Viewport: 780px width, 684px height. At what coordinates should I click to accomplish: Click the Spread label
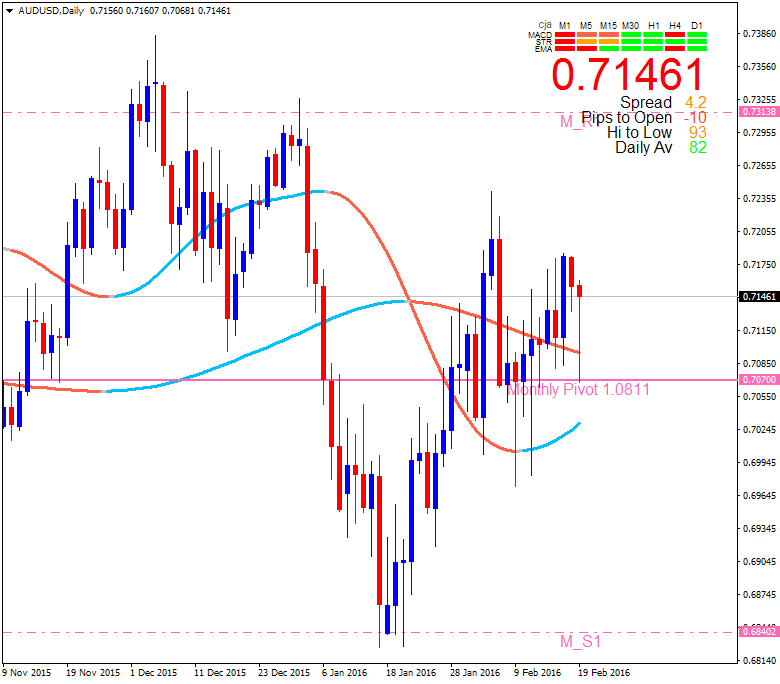646,102
